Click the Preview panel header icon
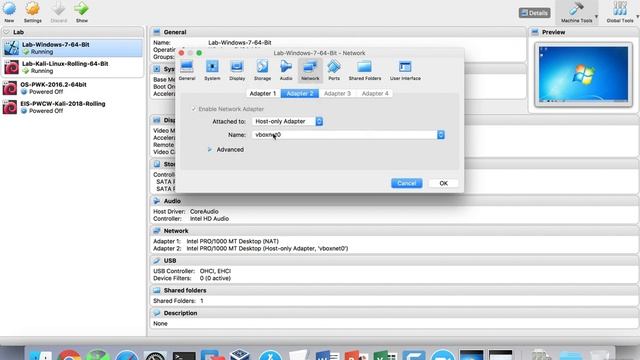640x360 pixels. [535, 32]
